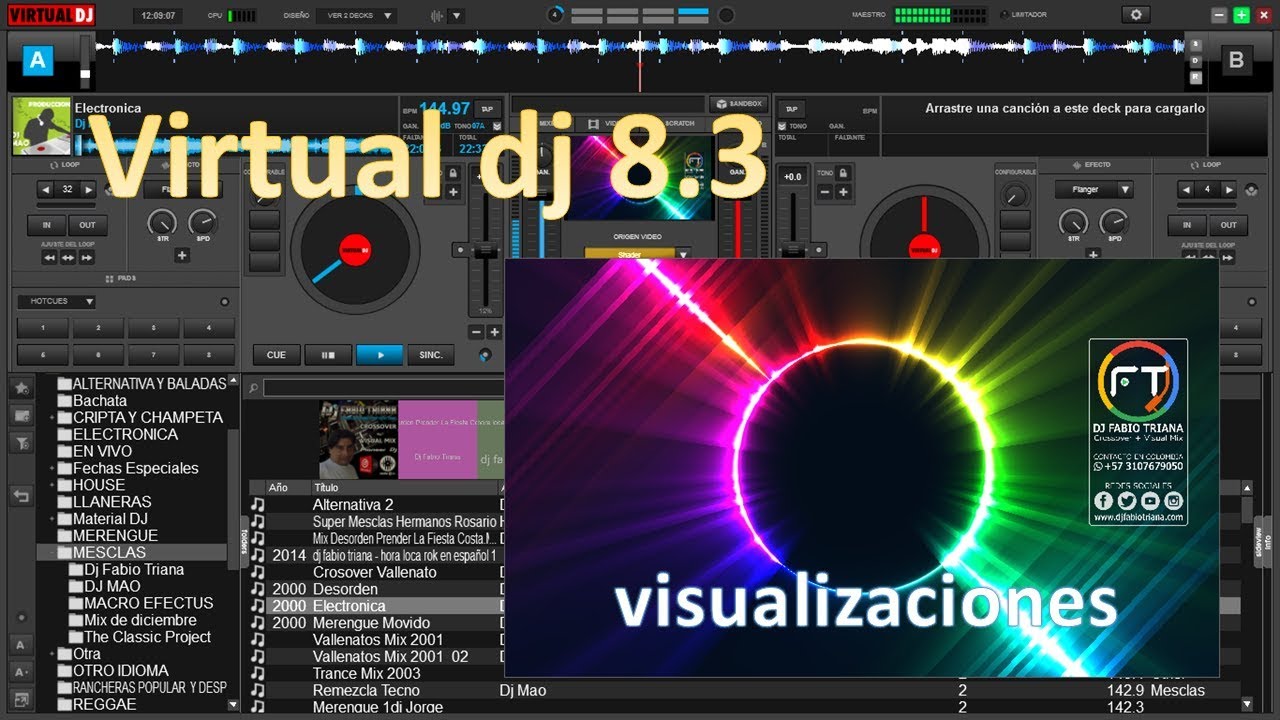
Task: Play deck A
Action: (x=379, y=354)
